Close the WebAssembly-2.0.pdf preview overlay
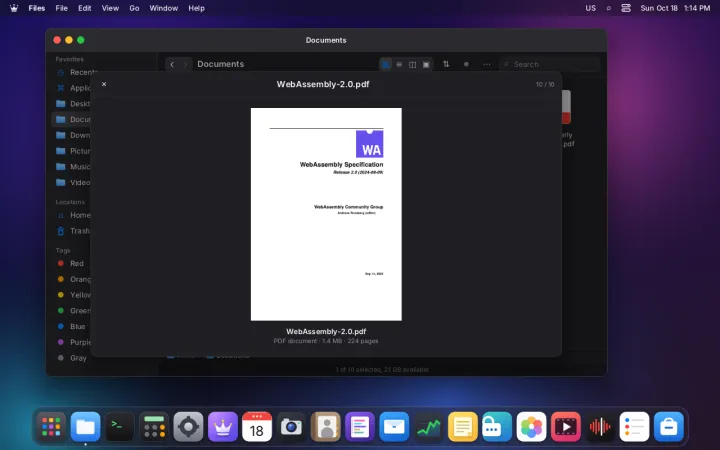720x450 pixels. (x=104, y=84)
